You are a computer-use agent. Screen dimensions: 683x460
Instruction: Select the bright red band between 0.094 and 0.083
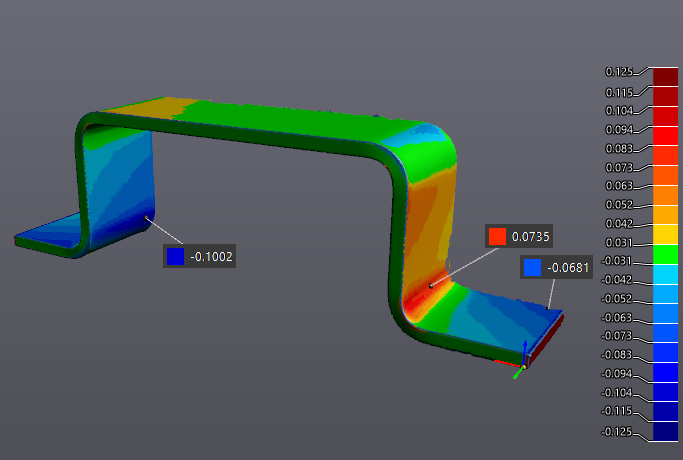coord(666,136)
